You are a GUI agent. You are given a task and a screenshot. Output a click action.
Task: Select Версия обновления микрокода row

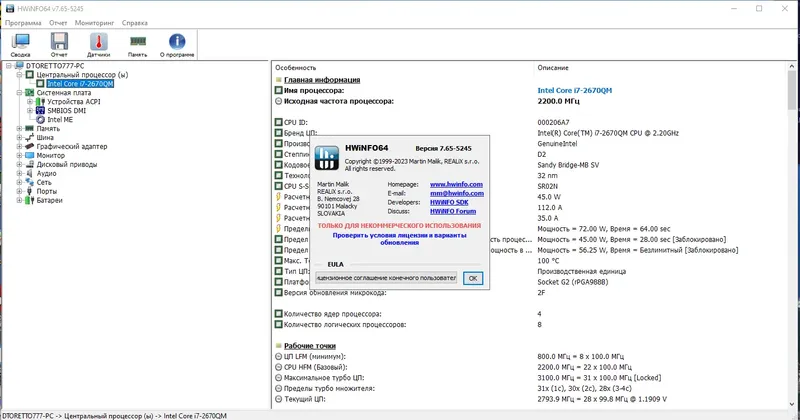click(x=530, y=293)
